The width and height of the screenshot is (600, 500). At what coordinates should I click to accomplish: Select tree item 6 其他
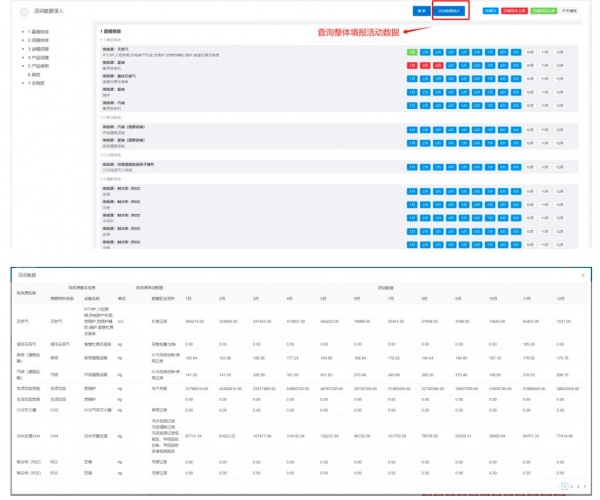34,75
